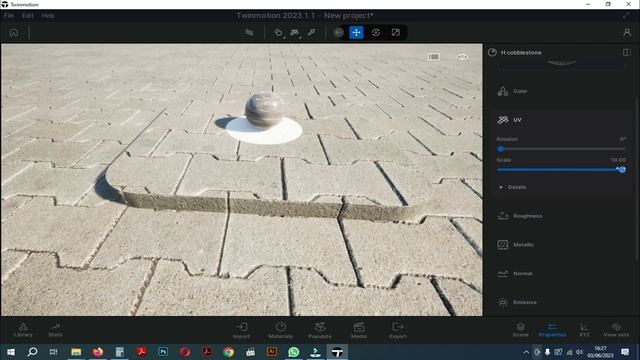Open the populate scatter tool in top toolbar

pos(294,33)
